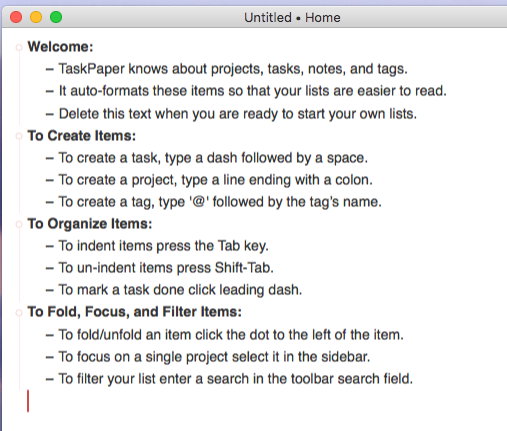Click the 'To Create Items:' project title text
The width and height of the screenshot is (507, 431).
(82, 136)
